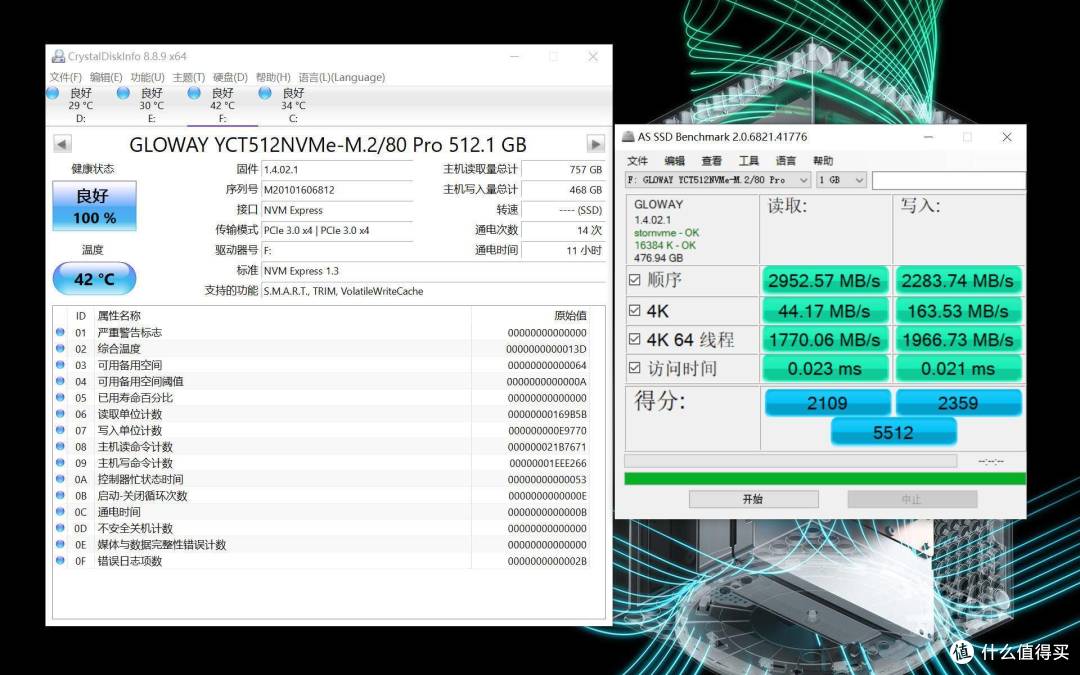Toggle the 访问时间 access time checkbox
1080x675 pixels.
[x=634, y=368]
